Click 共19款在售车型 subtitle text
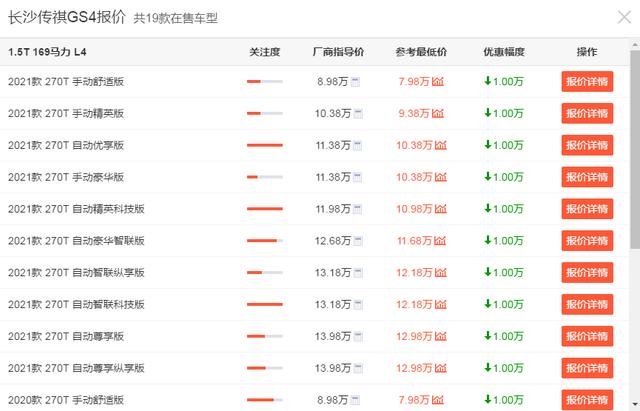Viewport: 640px width, 411px height. [176, 18]
